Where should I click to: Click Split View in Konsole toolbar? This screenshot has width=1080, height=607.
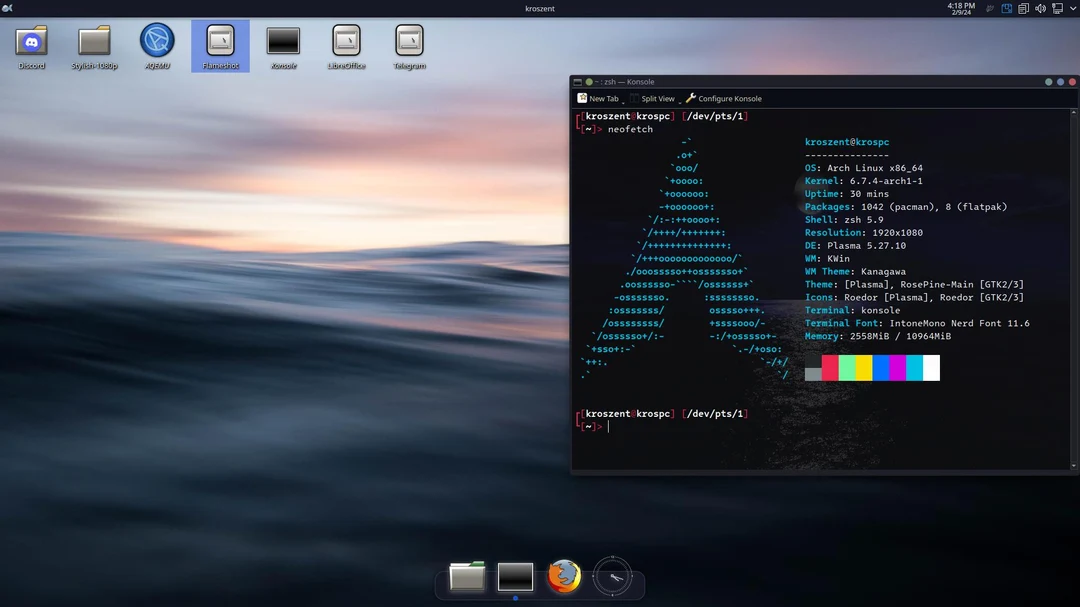point(652,99)
